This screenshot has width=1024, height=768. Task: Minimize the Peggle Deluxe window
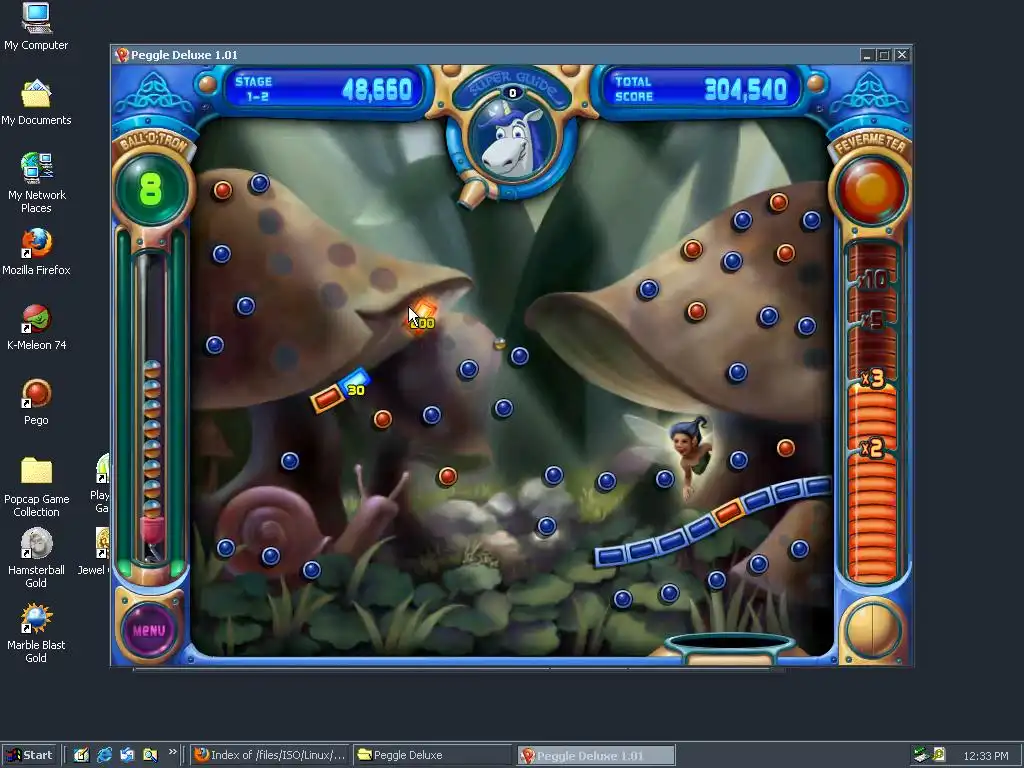(867, 56)
